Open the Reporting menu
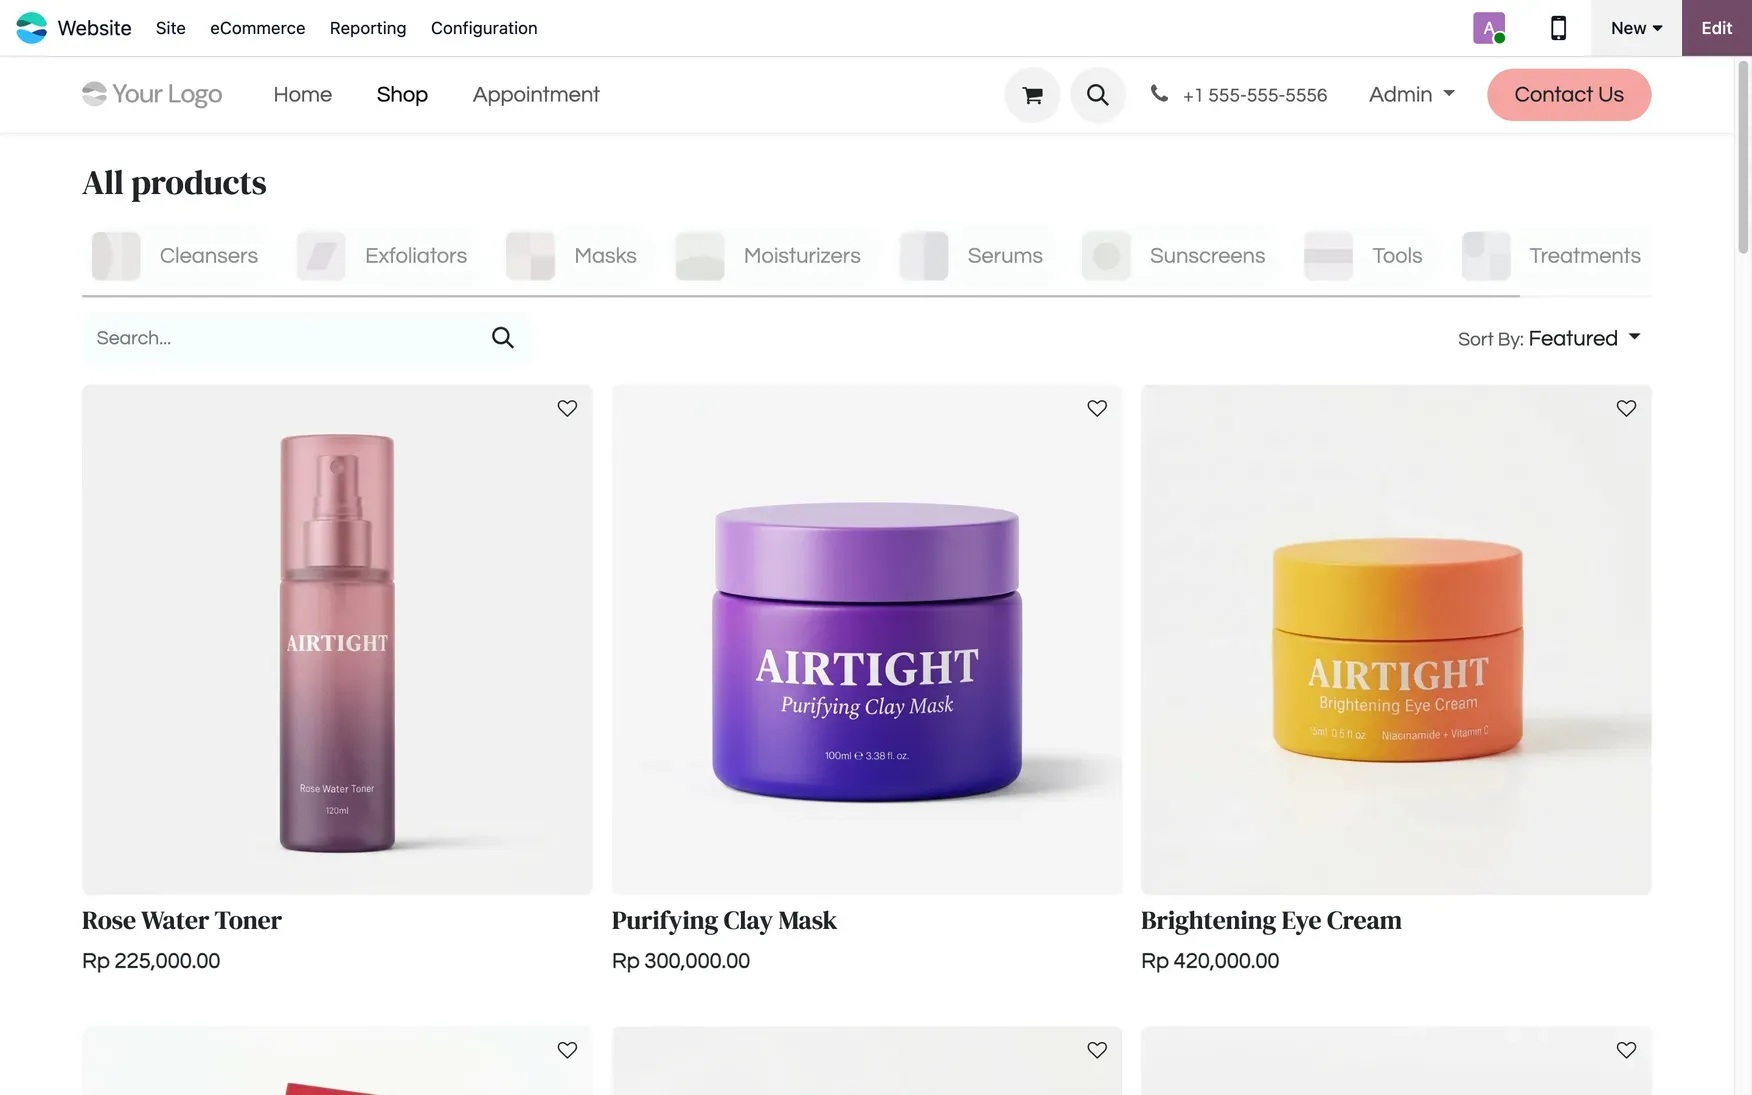Viewport: 1752px width, 1095px height. point(368,28)
